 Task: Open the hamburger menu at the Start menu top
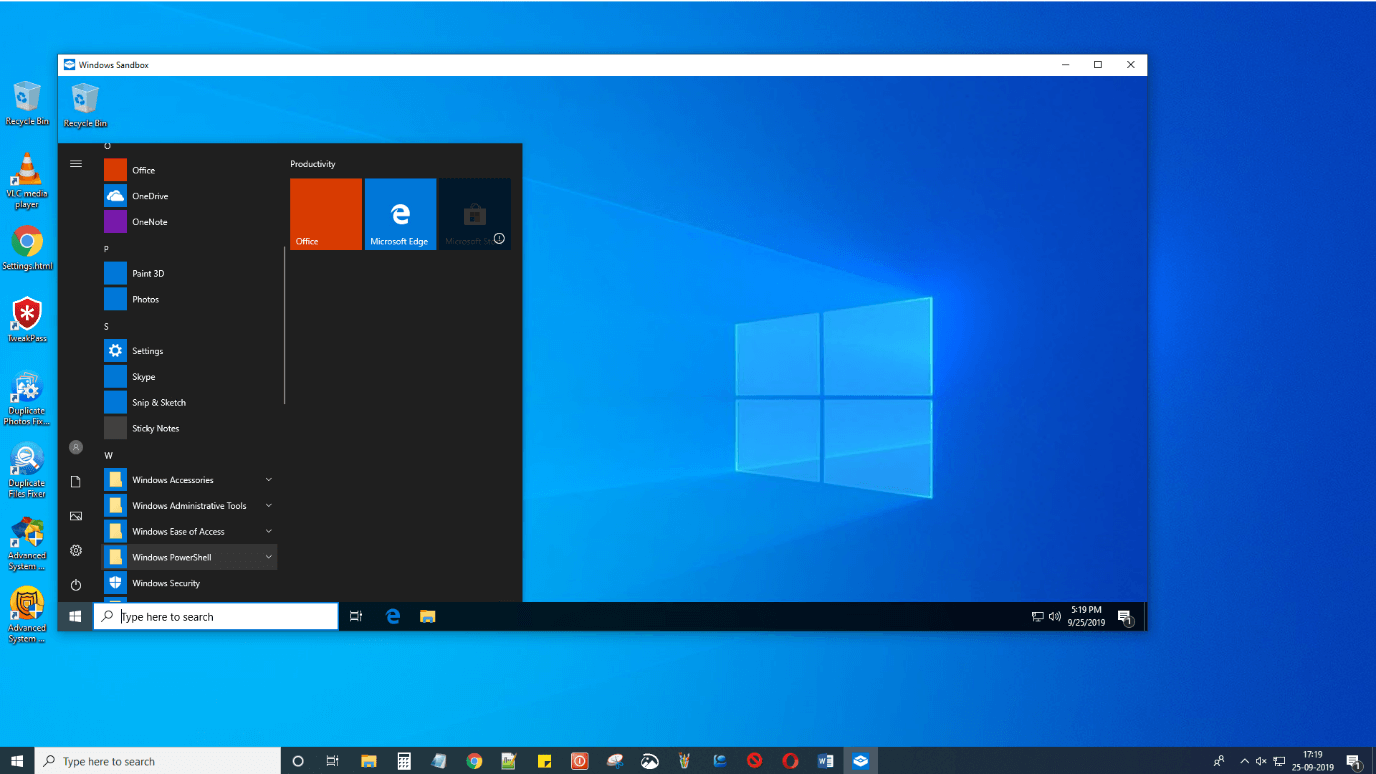76,163
